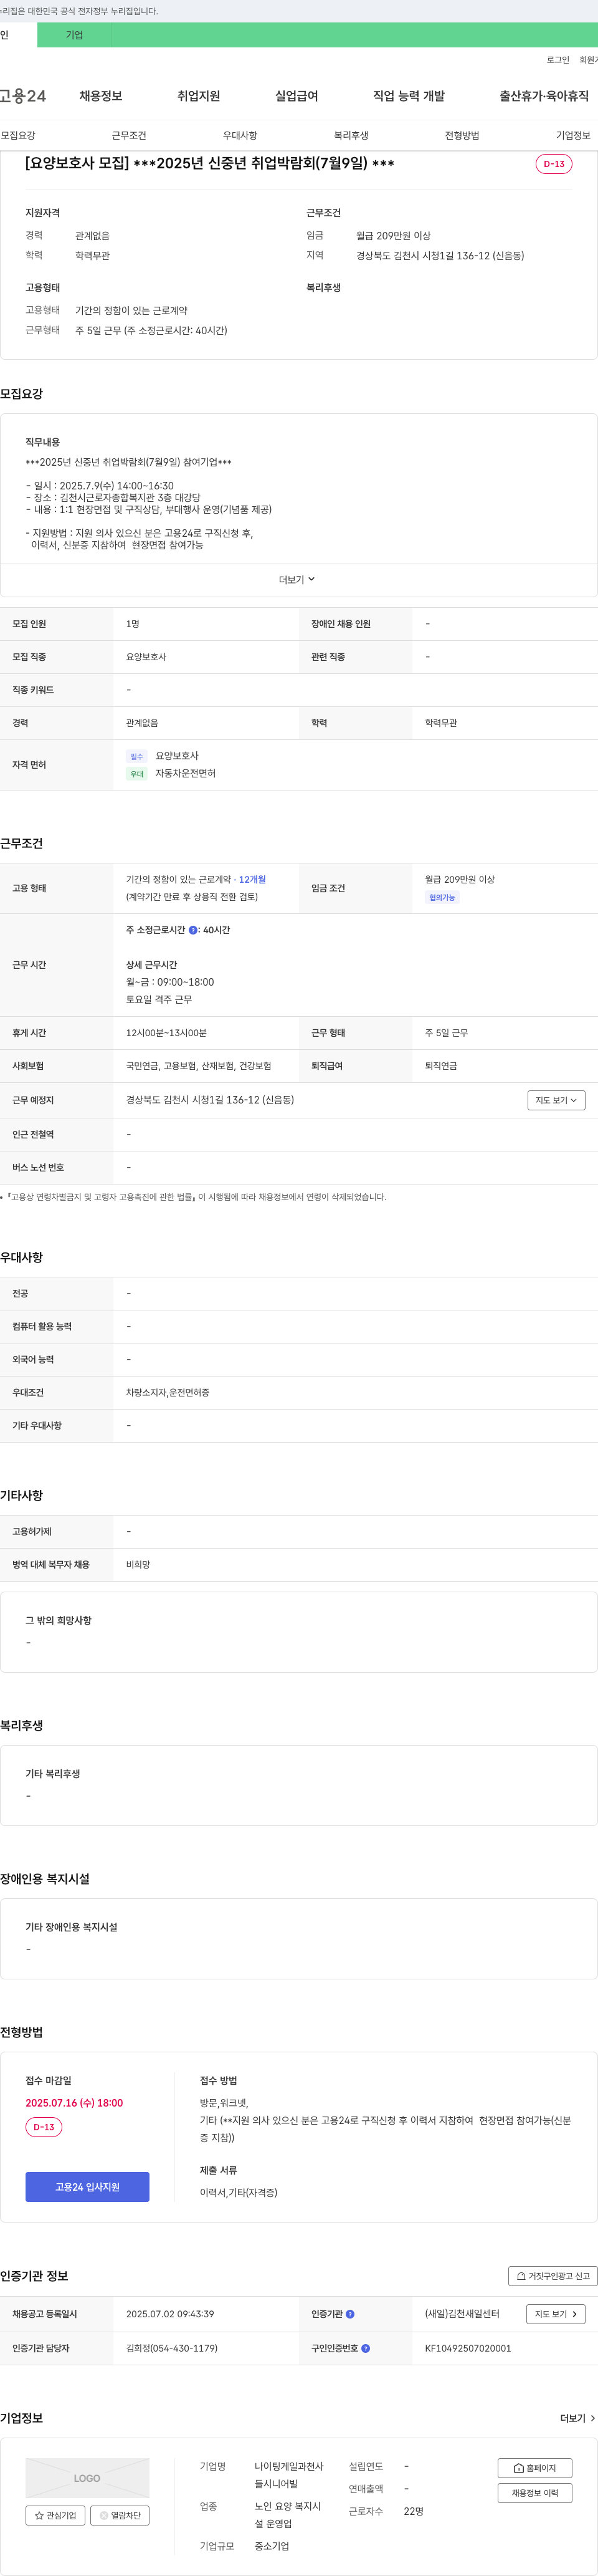Block company with 열람차단 button
598x2576 pixels.
pos(120,2515)
